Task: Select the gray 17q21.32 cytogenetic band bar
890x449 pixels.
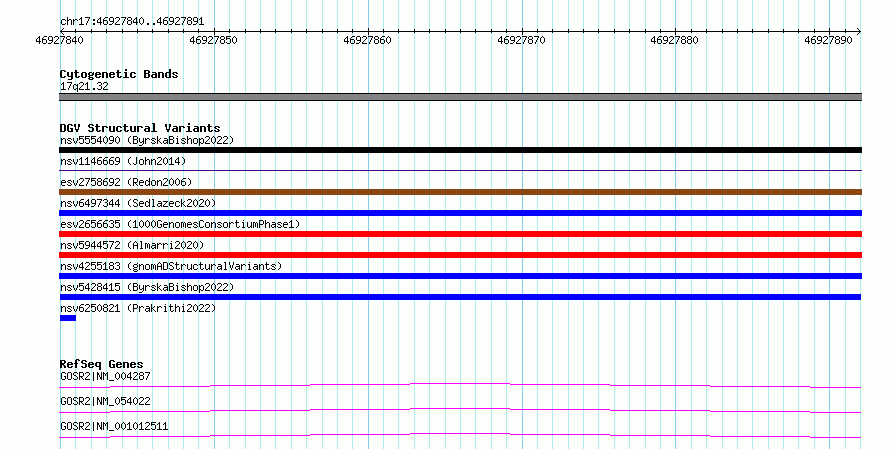Action: 460,97
